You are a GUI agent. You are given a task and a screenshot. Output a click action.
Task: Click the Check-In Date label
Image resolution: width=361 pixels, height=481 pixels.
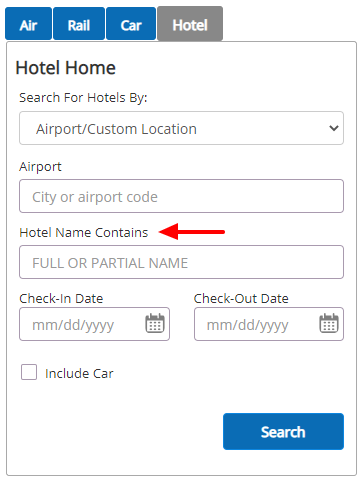(x=61, y=298)
